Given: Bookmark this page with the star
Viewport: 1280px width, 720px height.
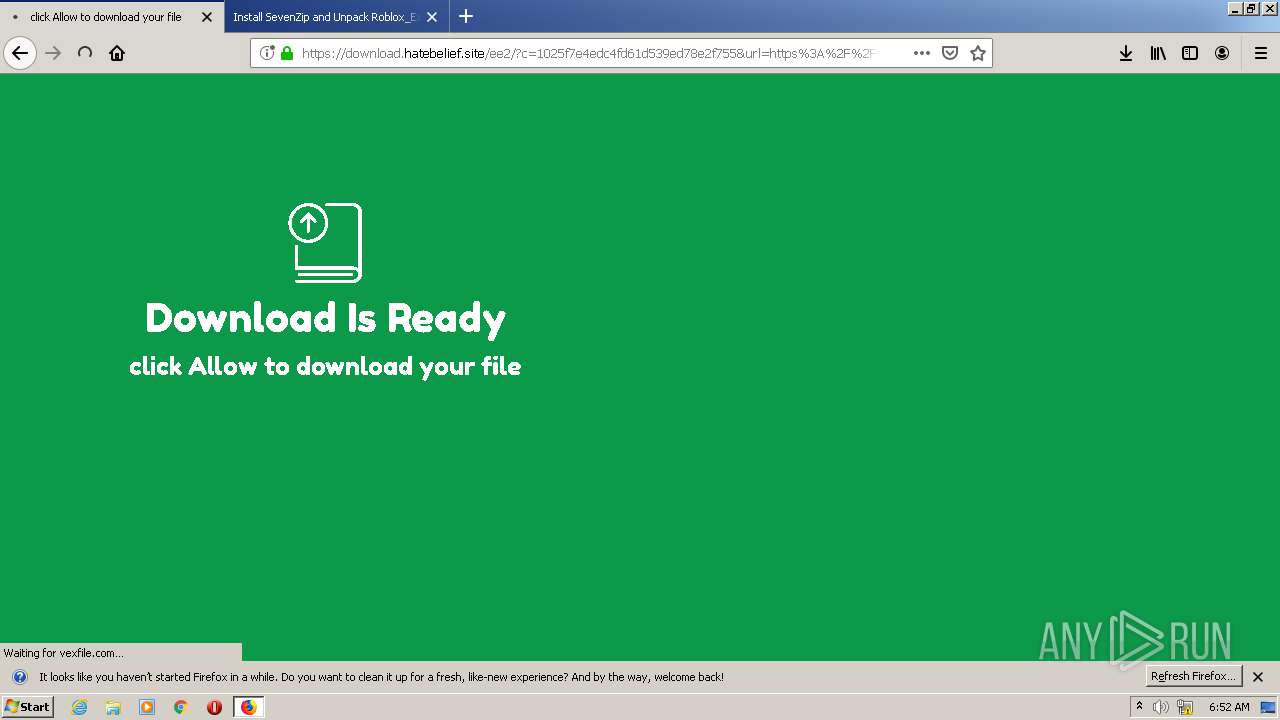Looking at the screenshot, I should click(x=978, y=53).
